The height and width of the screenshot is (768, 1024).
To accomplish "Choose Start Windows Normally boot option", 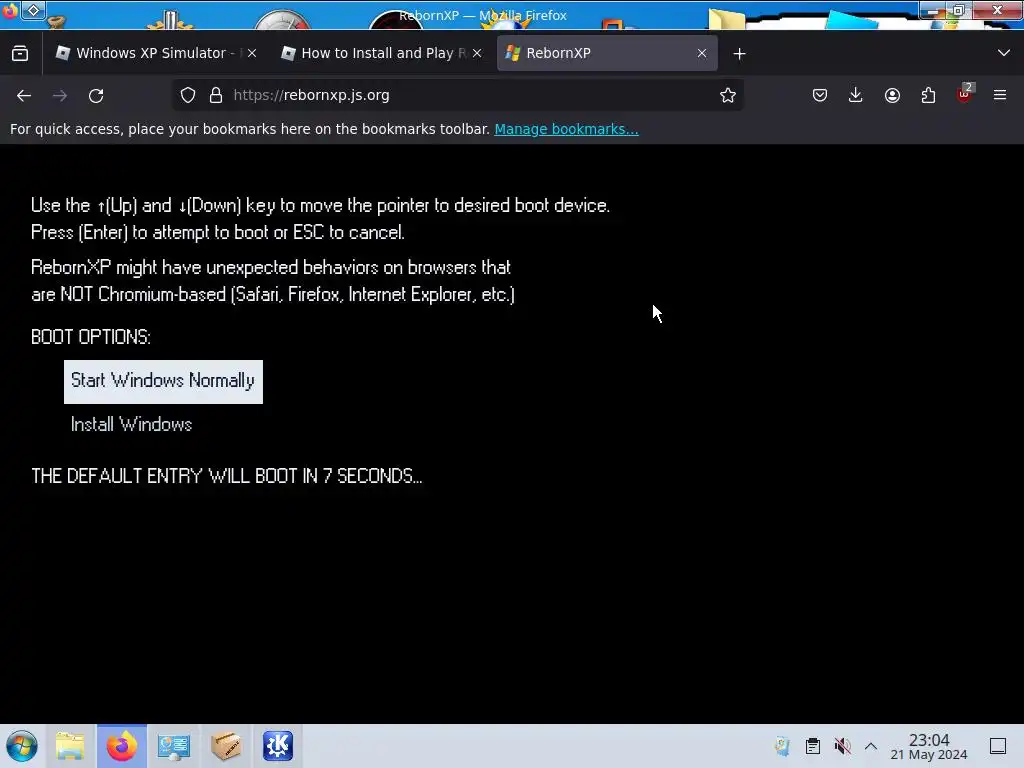I will click(163, 381).
